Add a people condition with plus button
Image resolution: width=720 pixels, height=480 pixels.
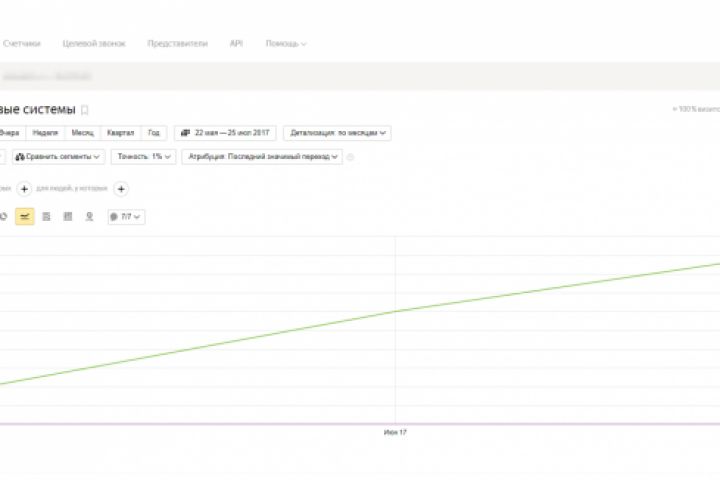pyautogui.click(x=120, y=189)
